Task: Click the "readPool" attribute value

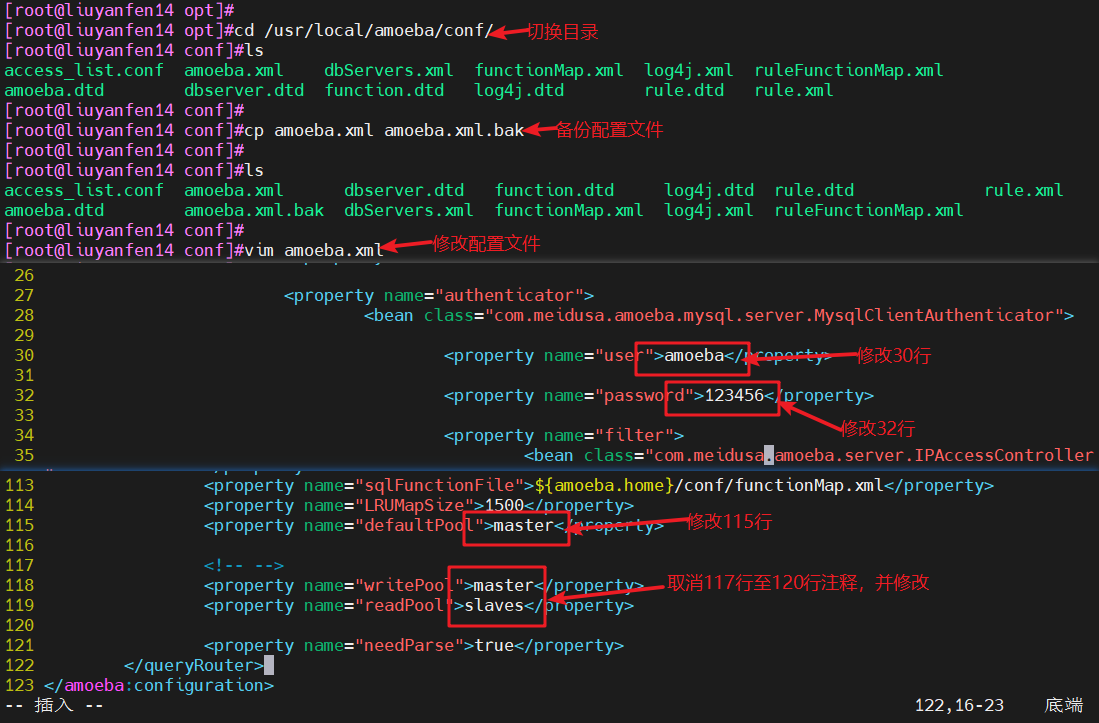Action: click(x=404, y=605)
